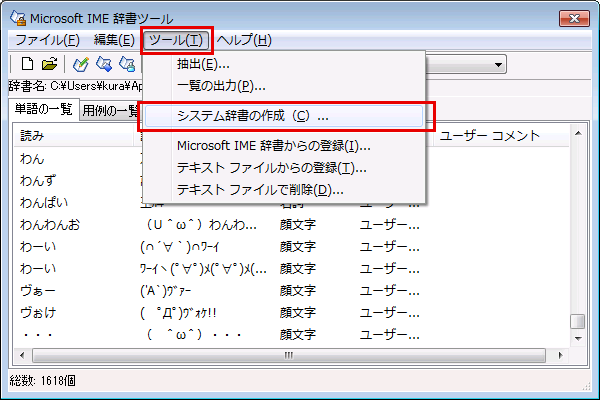
Task: Select システム辞書の作成(C)... menu item
Action: click(x=284, y=116)
